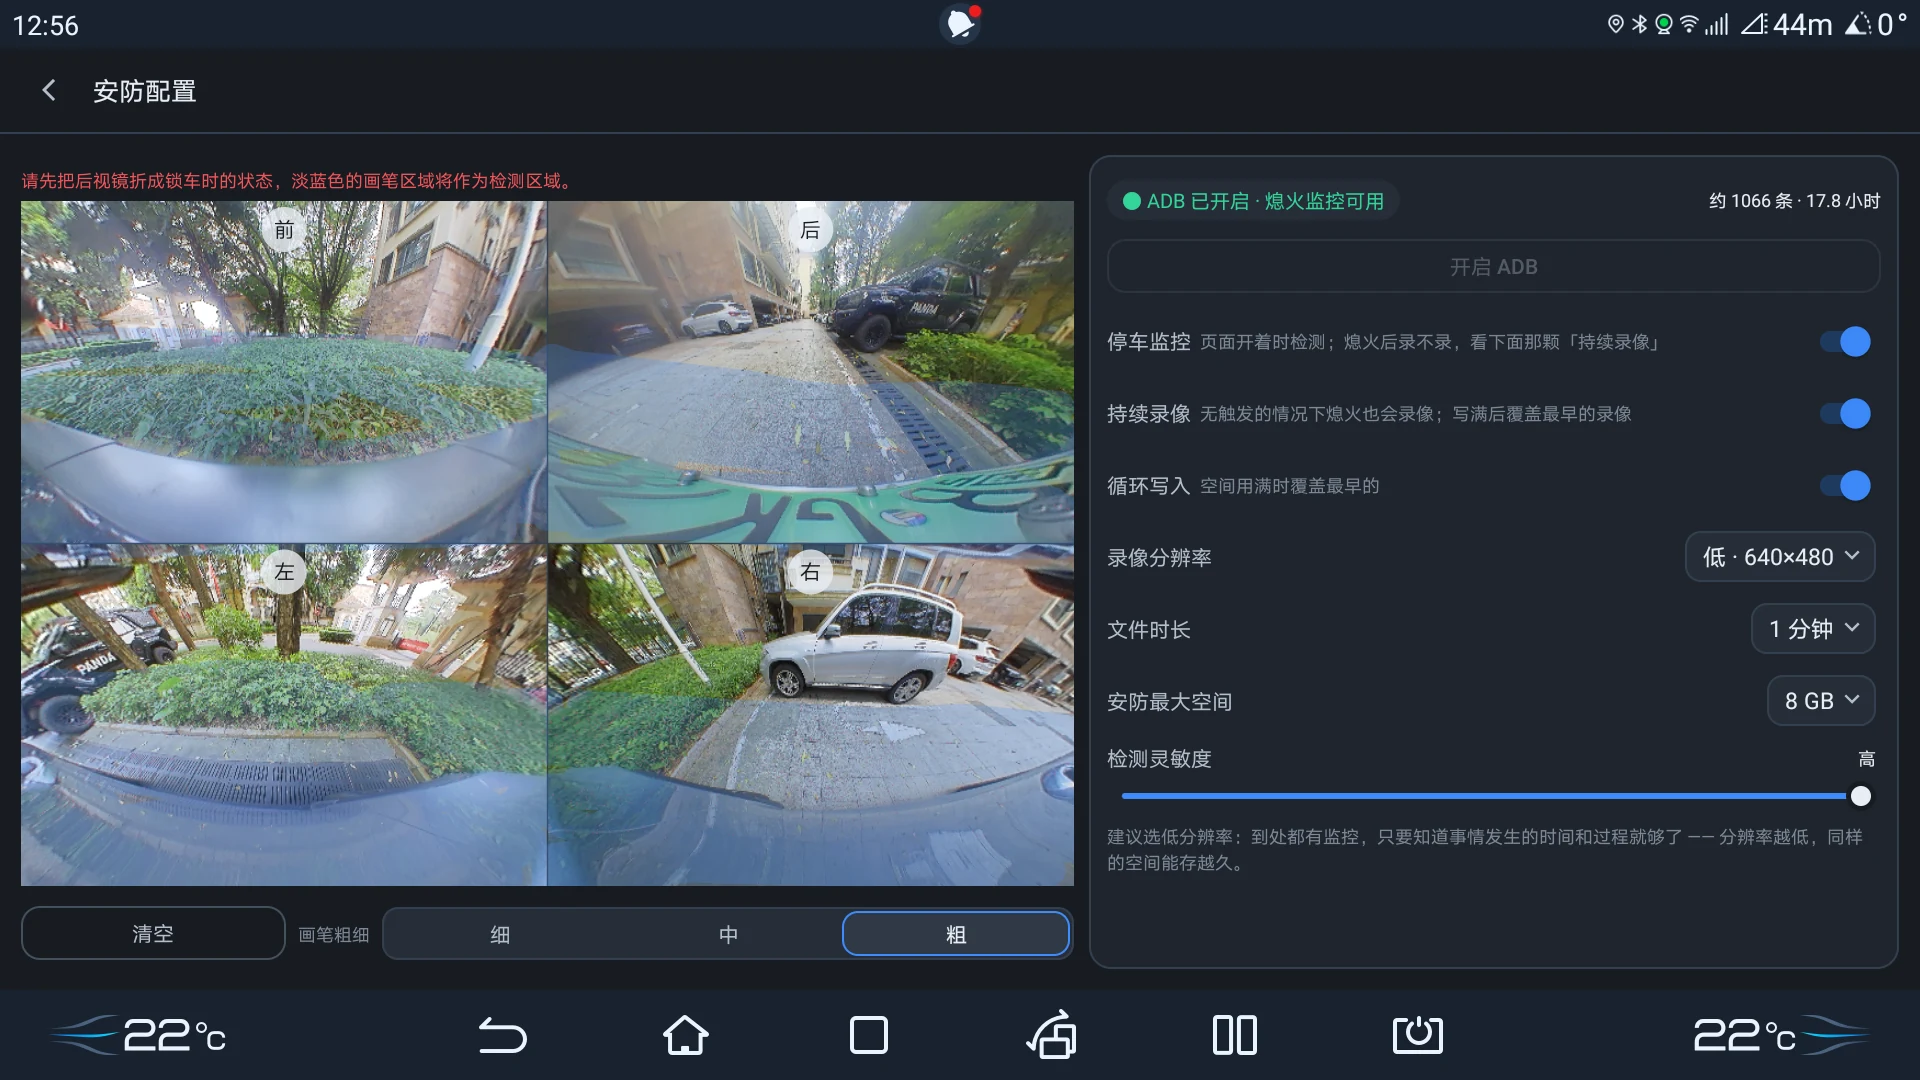Tap the Bluetooth status icon

click(x=1639, y=24)
